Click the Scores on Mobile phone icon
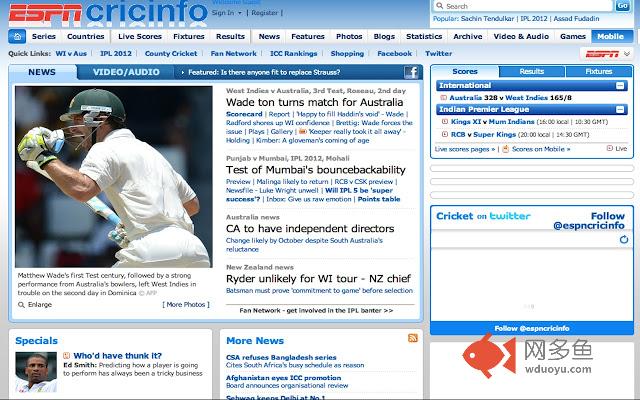 click(x=505, y=149)
